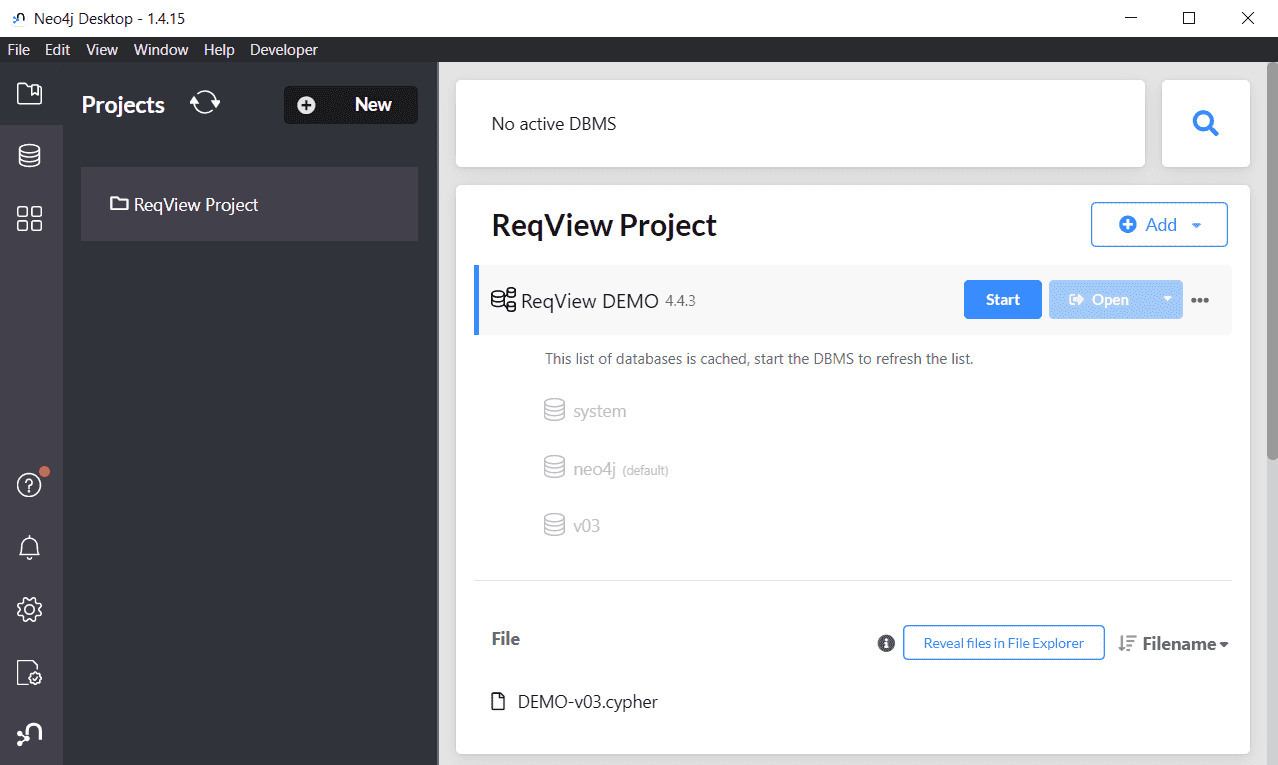The height and width of the screenshot is (765, 1278).
Task: Expand the Open button dropdown arrow
Action: pyautogui.click(x=1167, y=299)
